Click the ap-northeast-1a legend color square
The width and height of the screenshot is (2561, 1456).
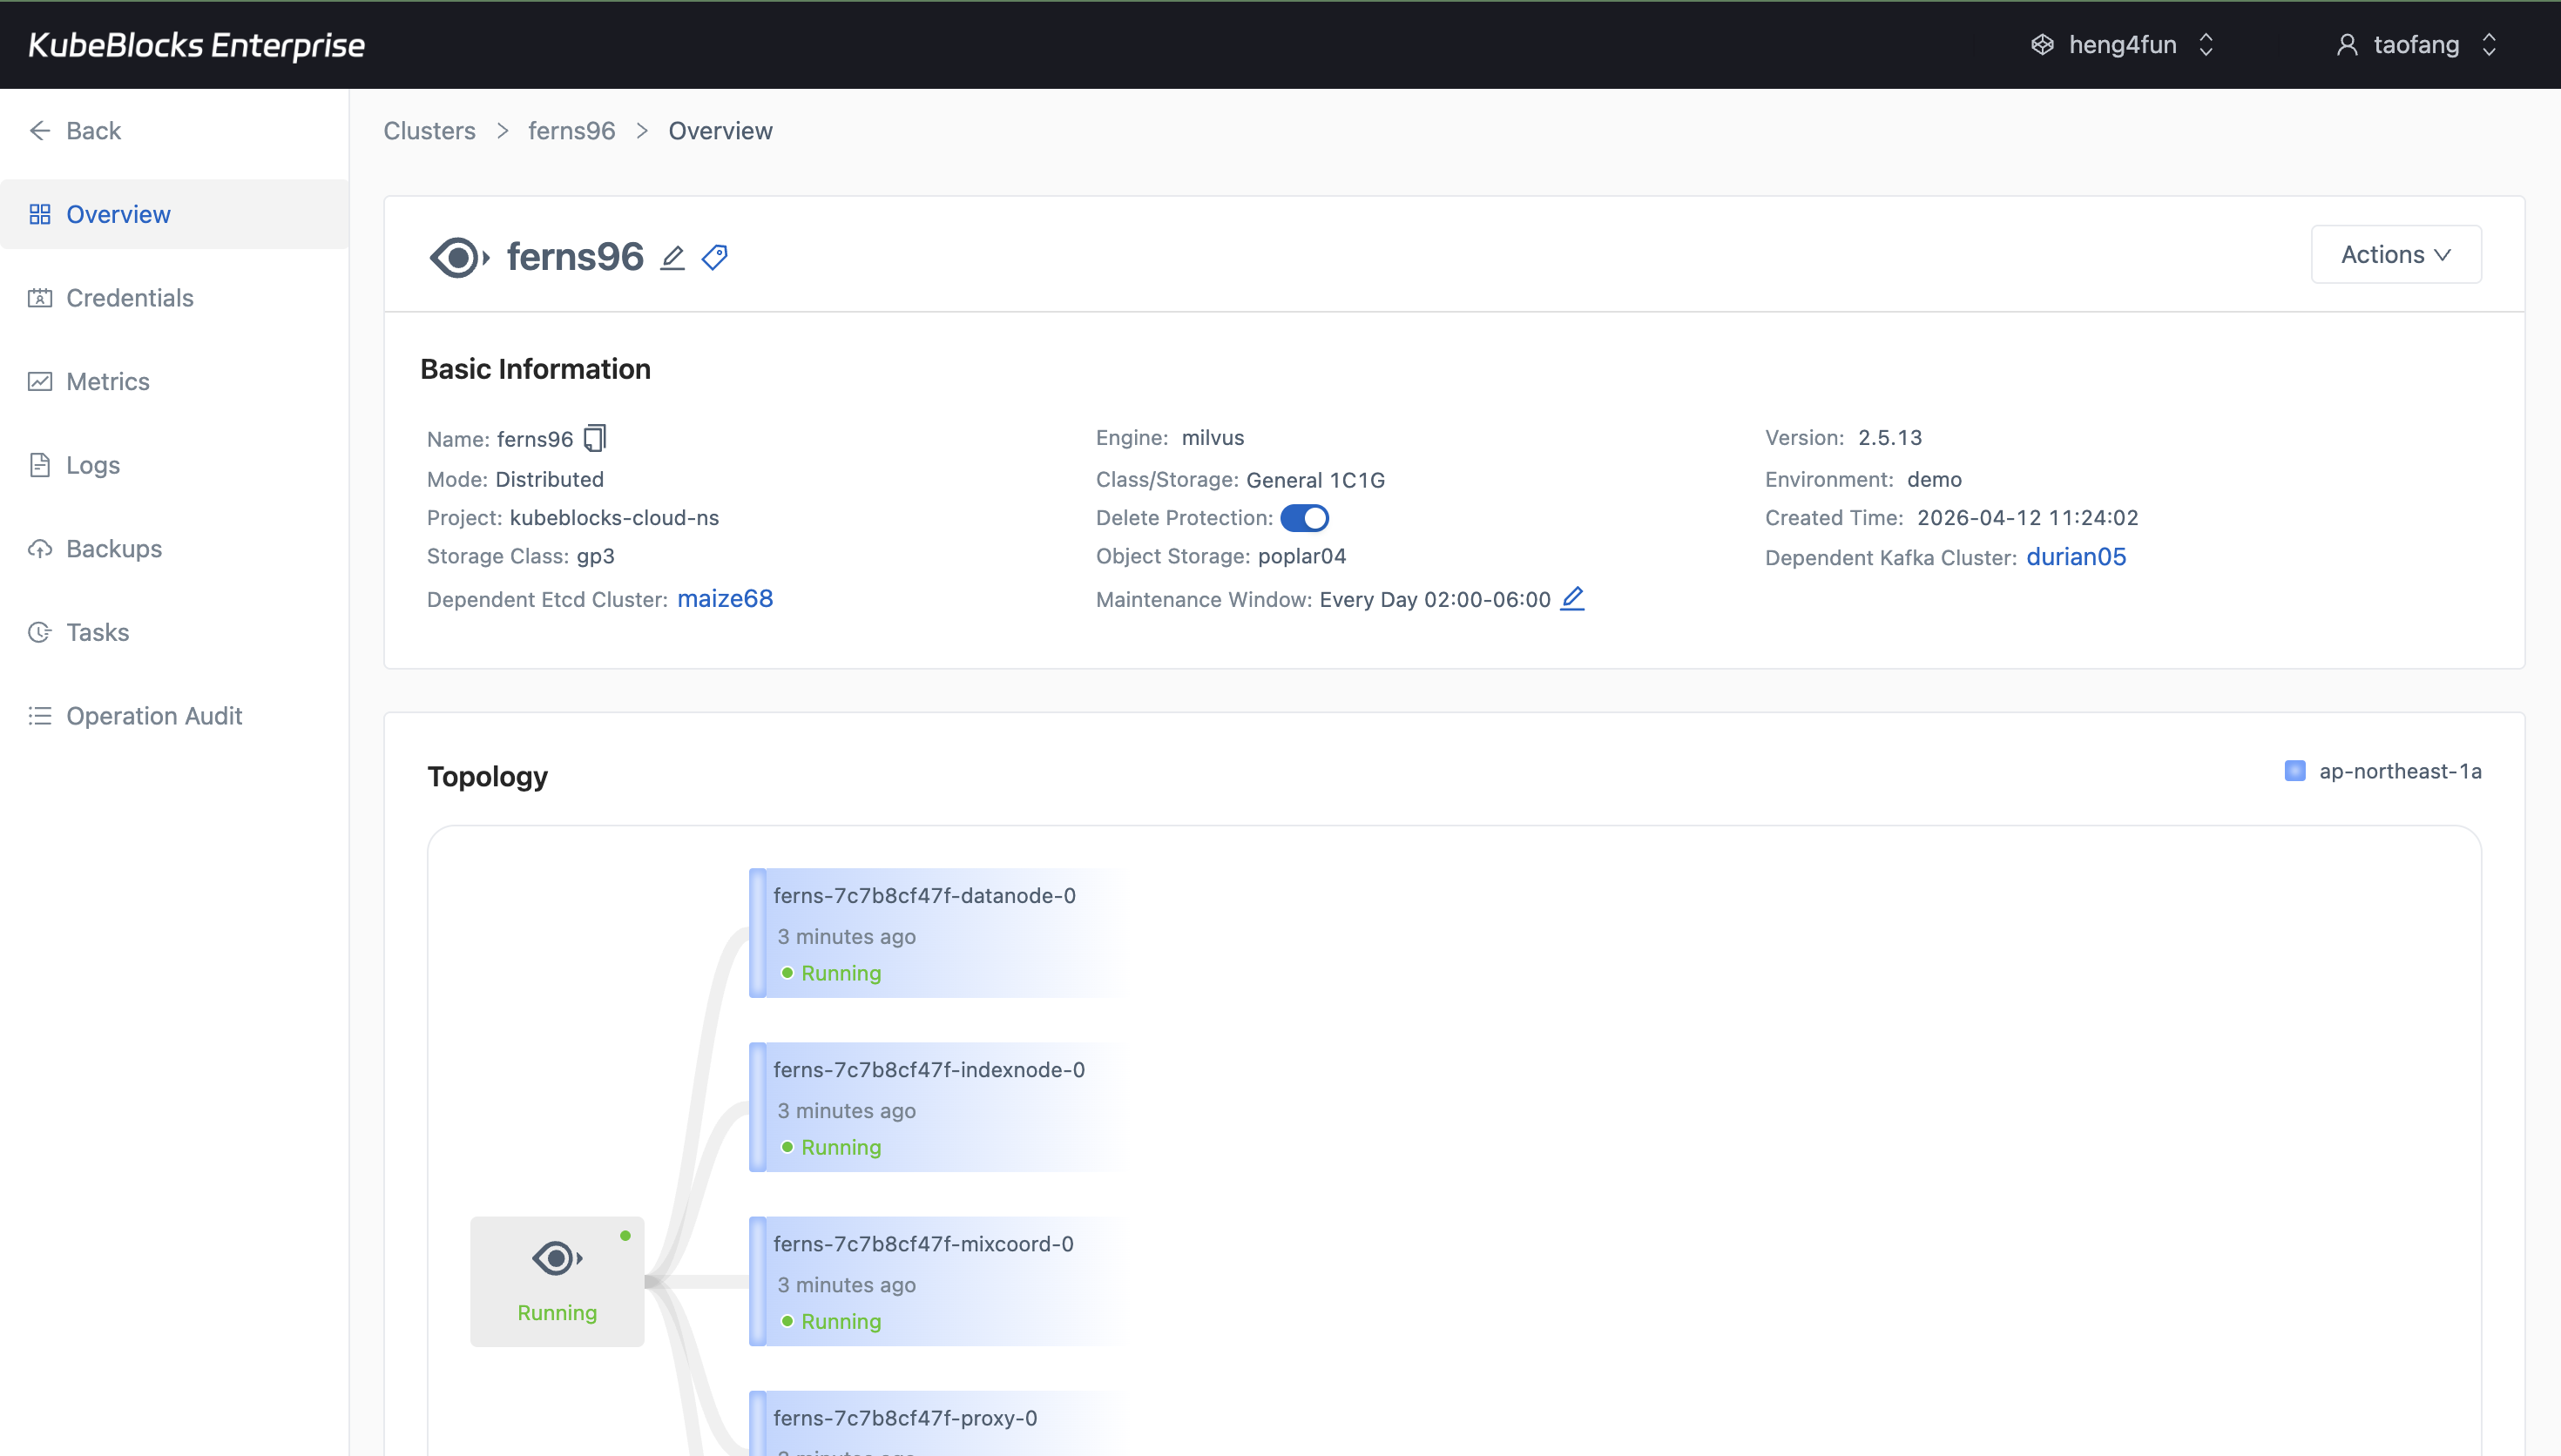pos(2297,770)
